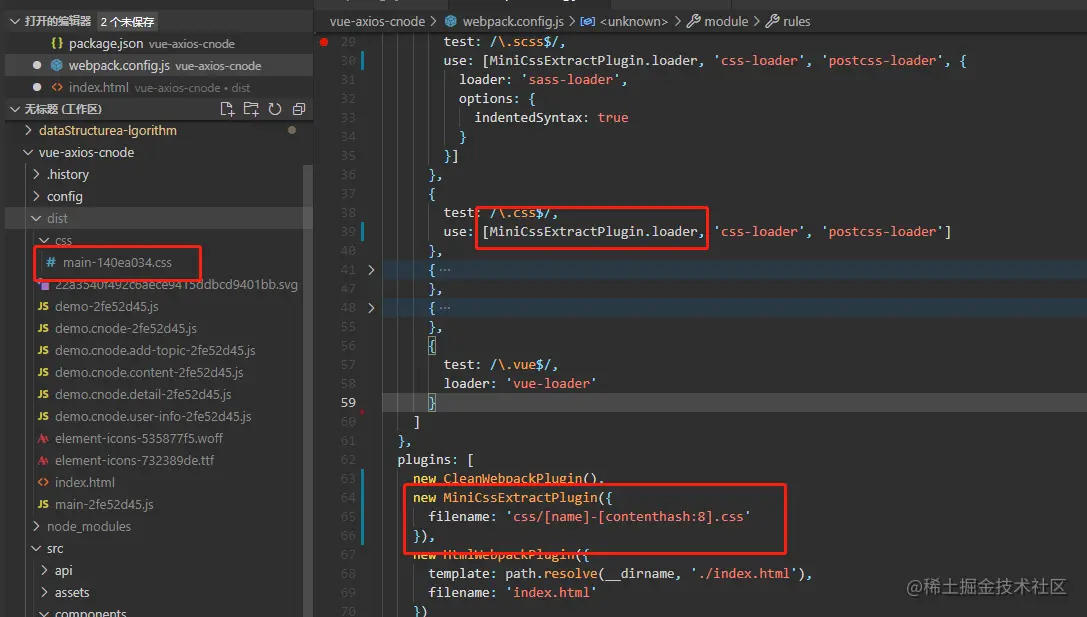
Task: Click the webpack icon in the breadcrumb bar
Action: click(453, 20)
